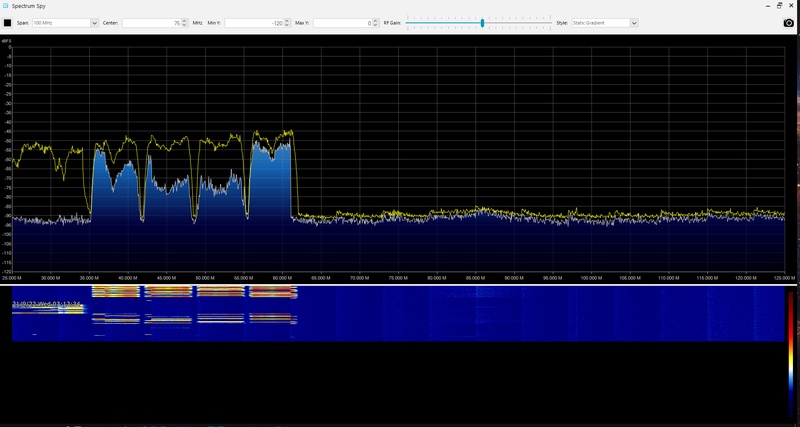Click the Max Y input field showing 0

point(343,23)
